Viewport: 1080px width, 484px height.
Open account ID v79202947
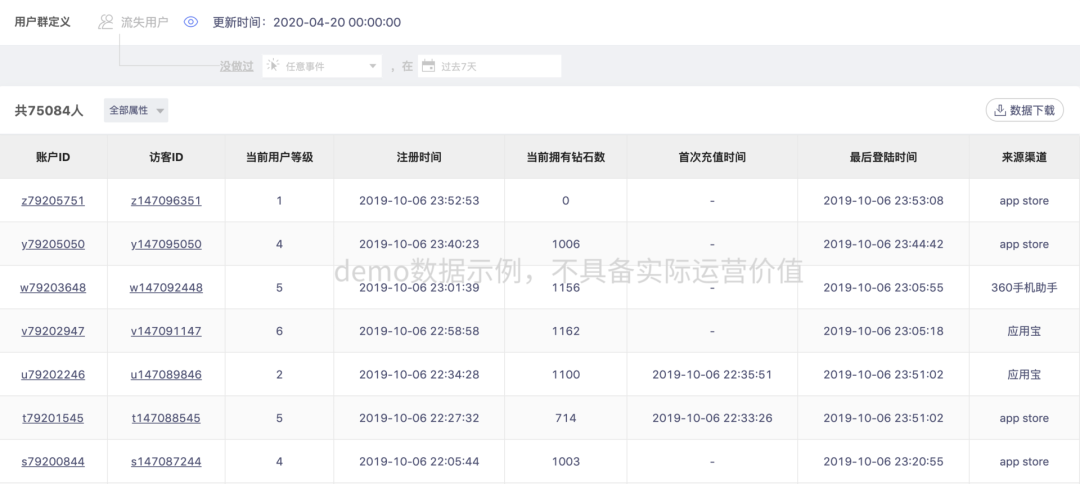click(x=53, y=331)
